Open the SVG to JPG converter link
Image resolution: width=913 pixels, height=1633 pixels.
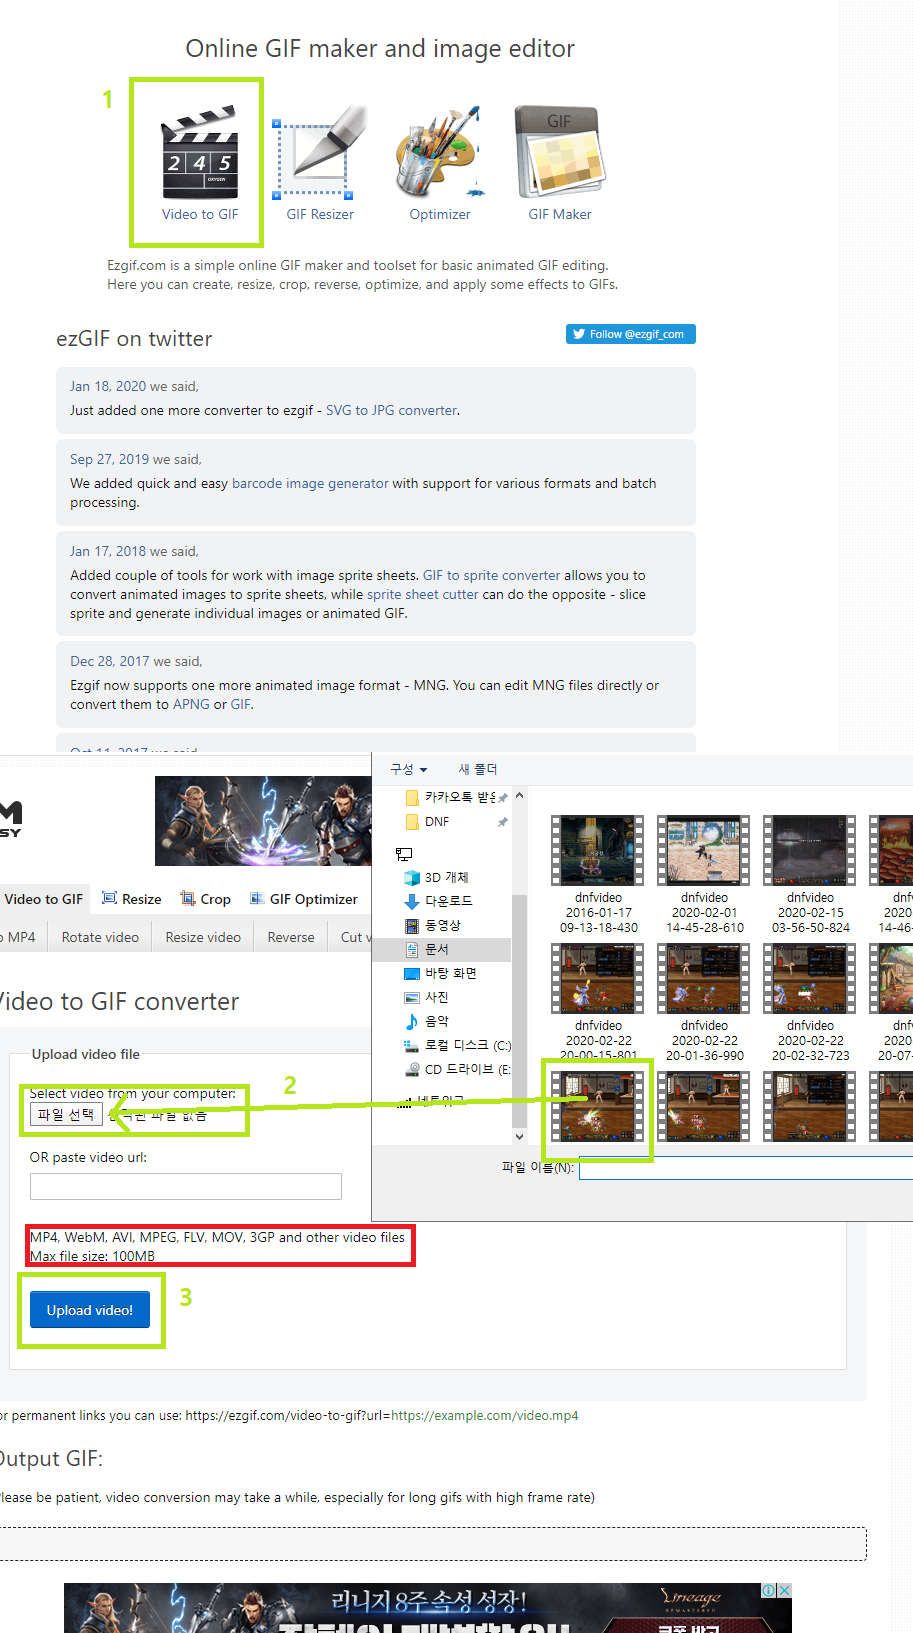(x=391, y=410)
